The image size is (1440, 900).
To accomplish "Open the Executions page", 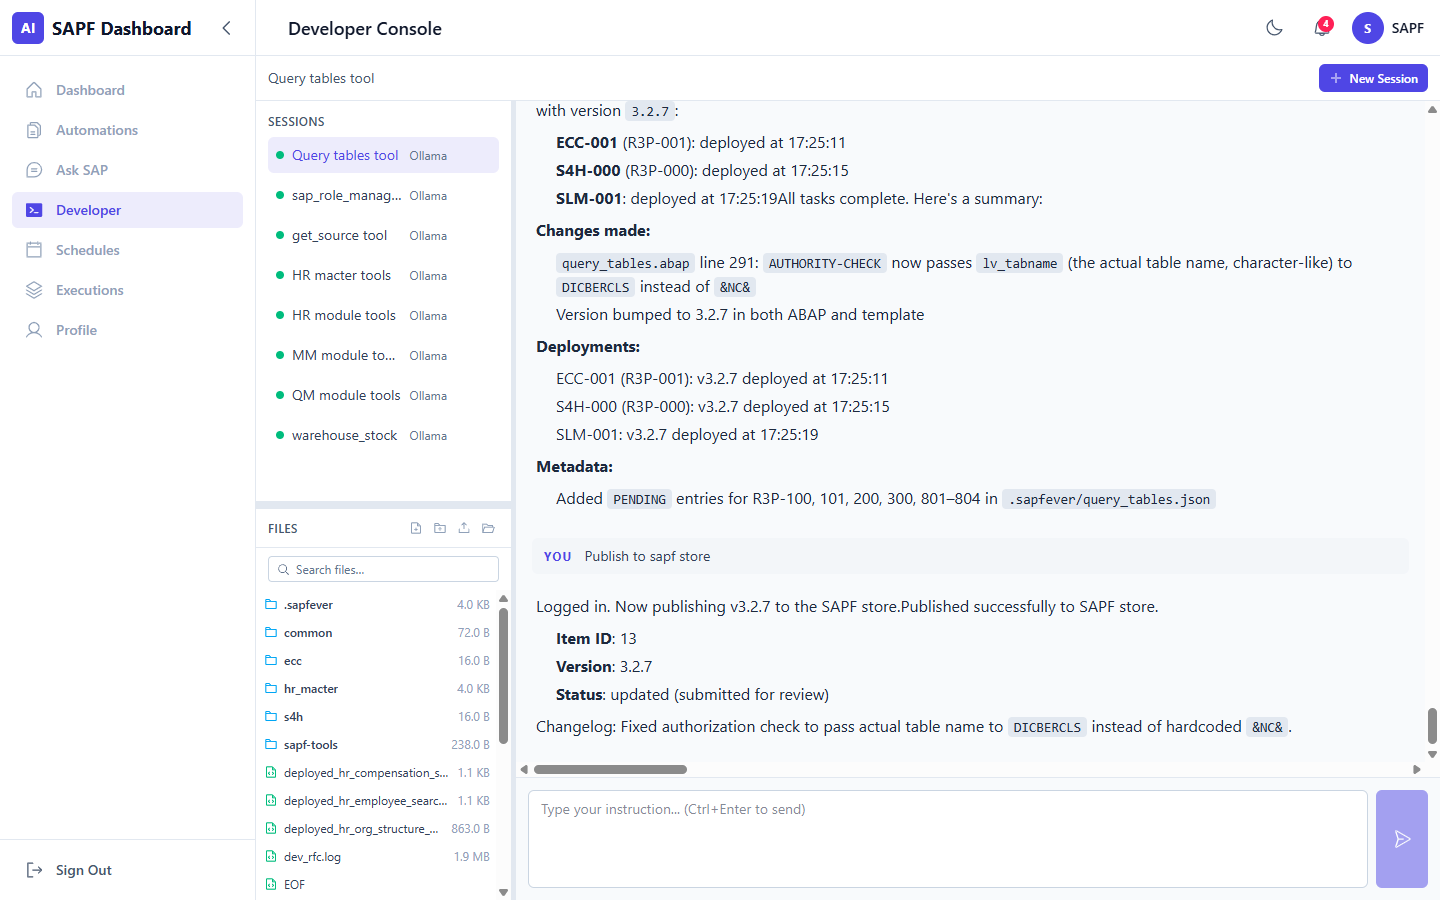I will click(127, 290).
